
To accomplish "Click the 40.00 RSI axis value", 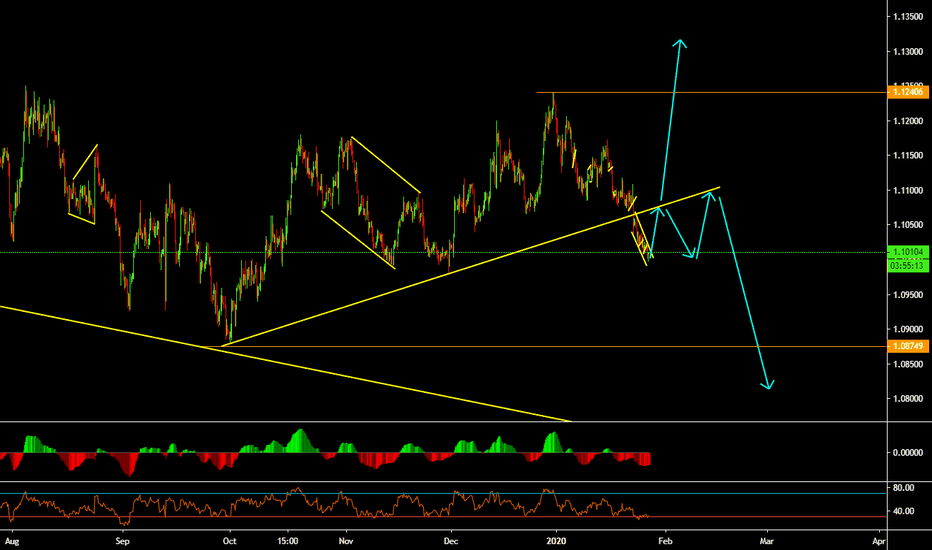I will click(x=903, y=511).
